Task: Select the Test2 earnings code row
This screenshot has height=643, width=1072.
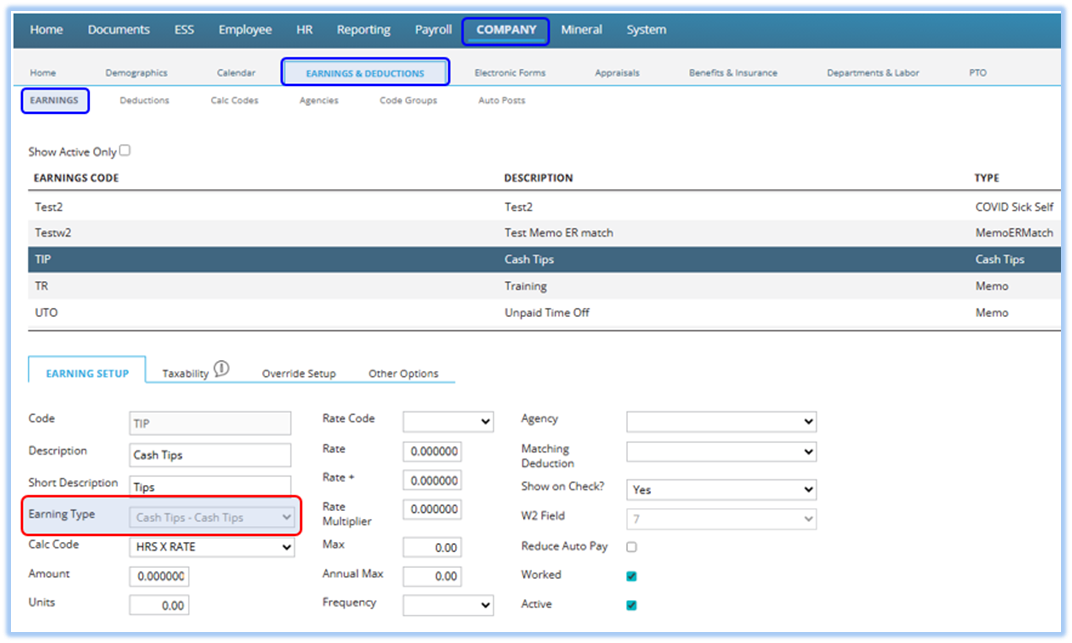Action: 544,206
